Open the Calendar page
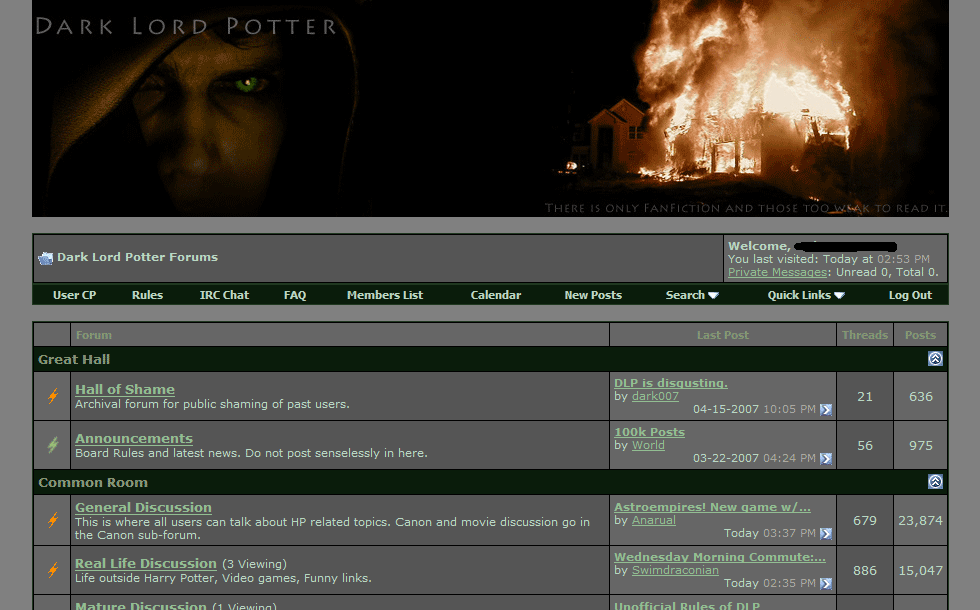 pos(496,295)
